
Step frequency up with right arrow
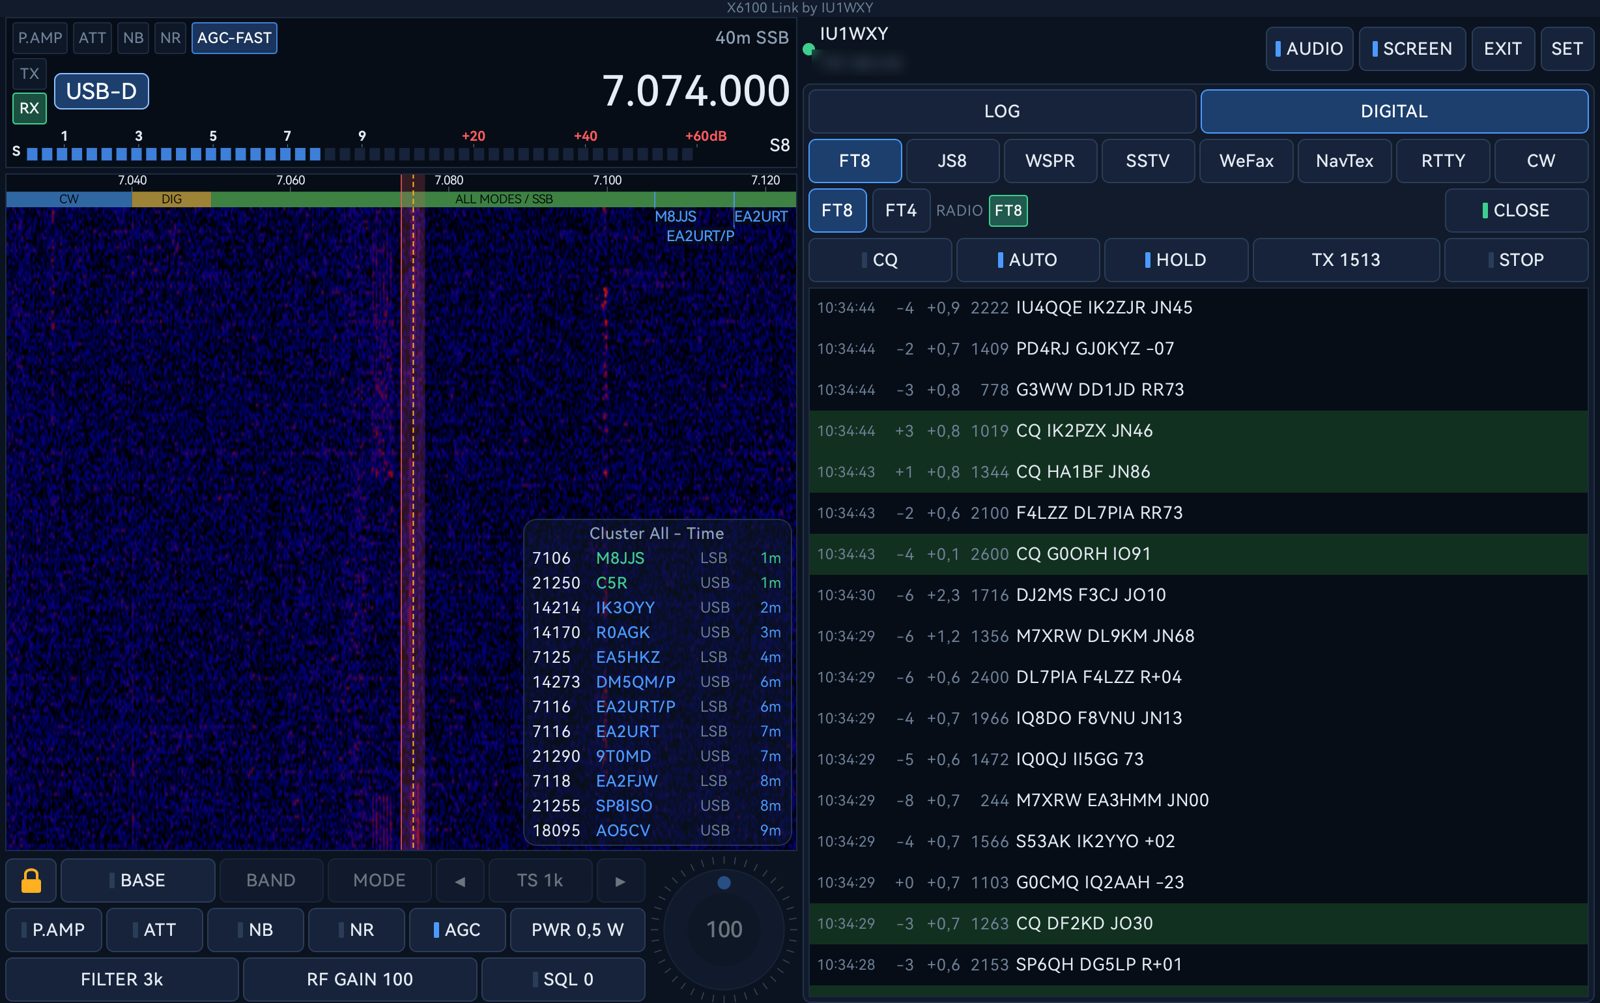point(620,881)
